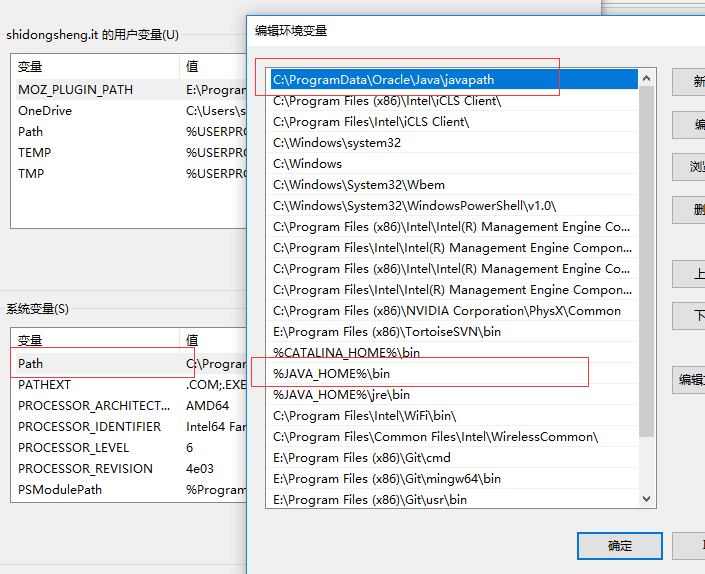Select system variable Path row
705x574 pixels.
click(x=130, y=364)
